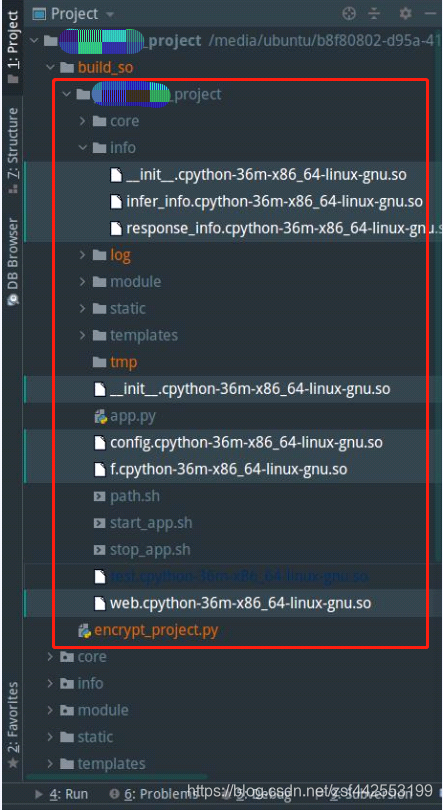Collapse the build_so folder chevron

(51, 68)
